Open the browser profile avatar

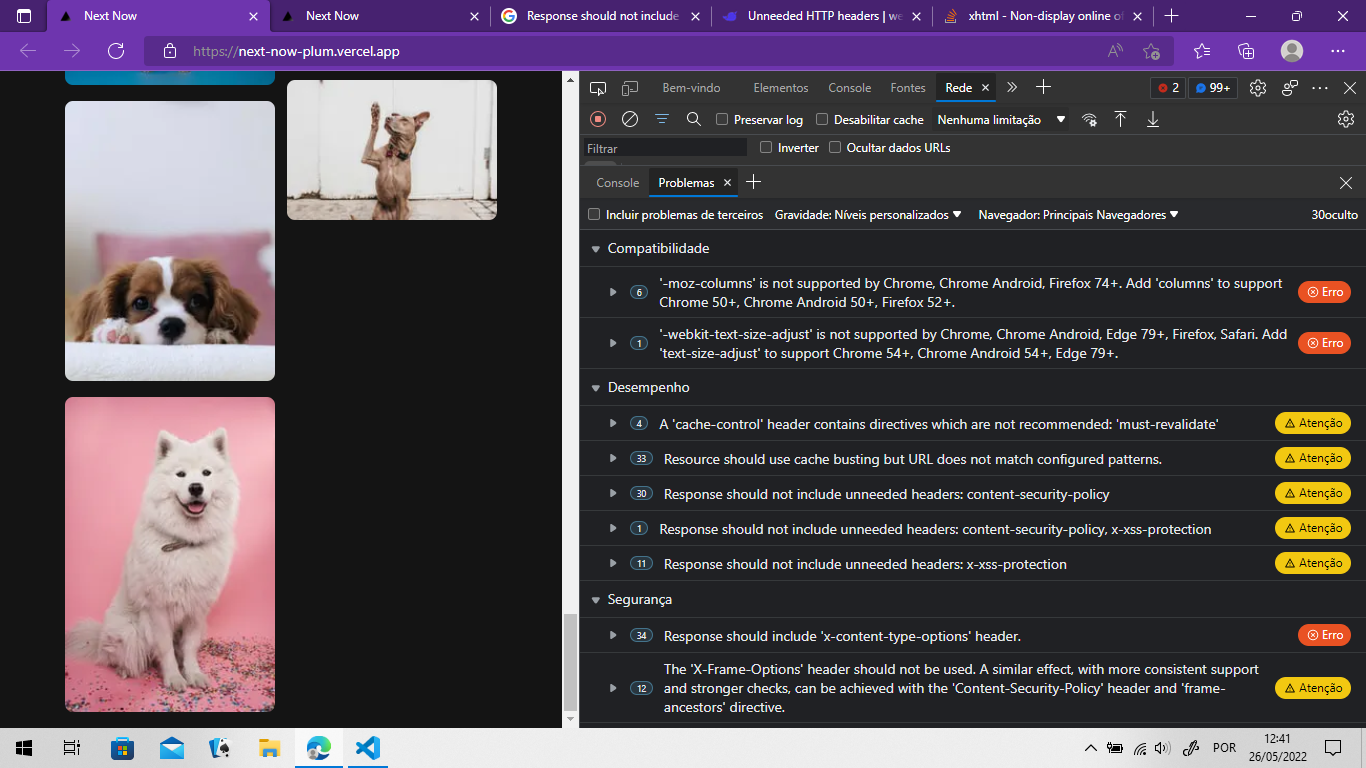click(1292, 51)
